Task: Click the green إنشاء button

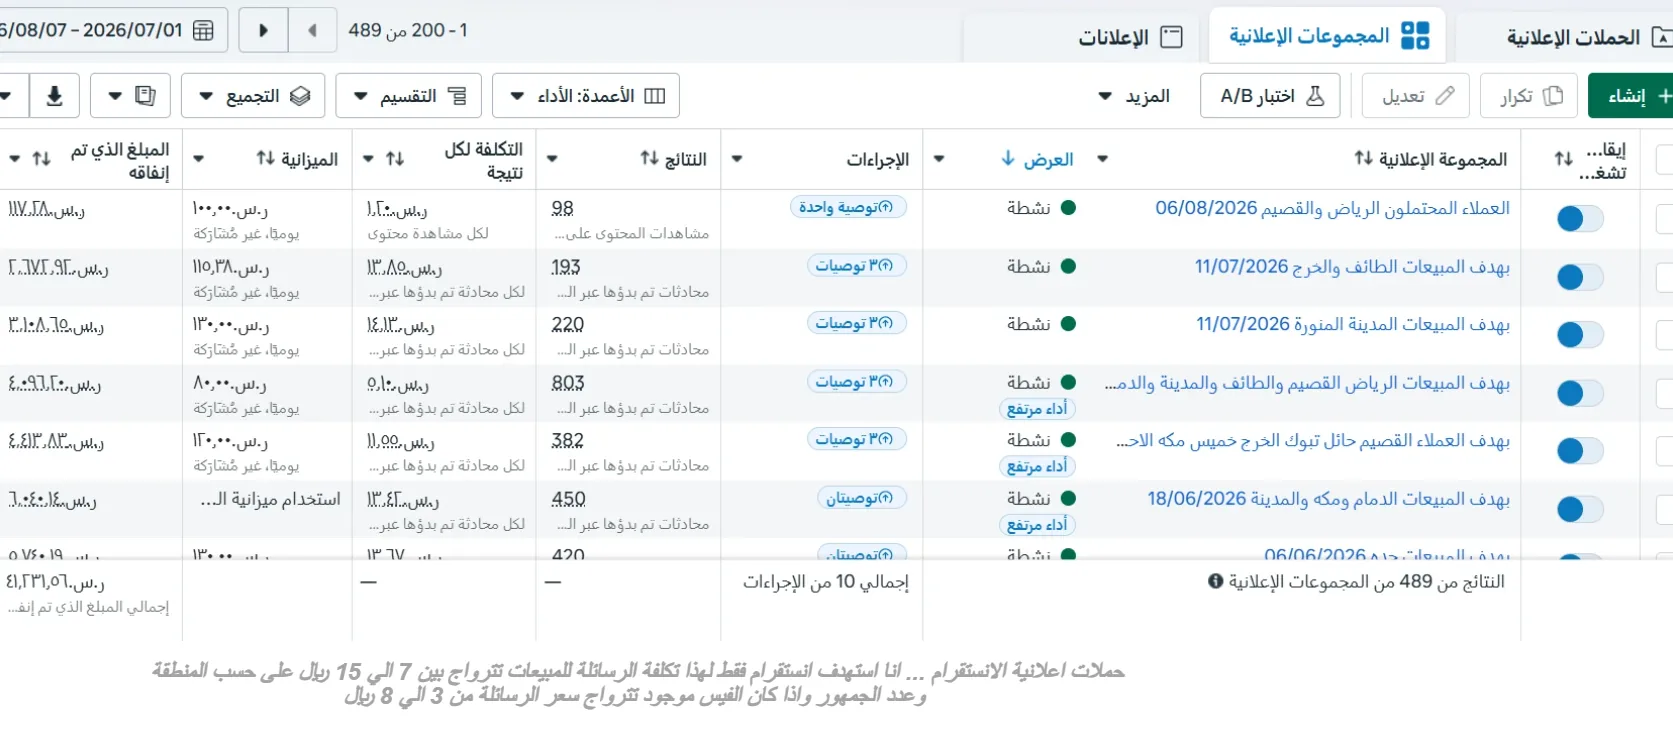Action: pyautogui.click(x=1630, y=96)
